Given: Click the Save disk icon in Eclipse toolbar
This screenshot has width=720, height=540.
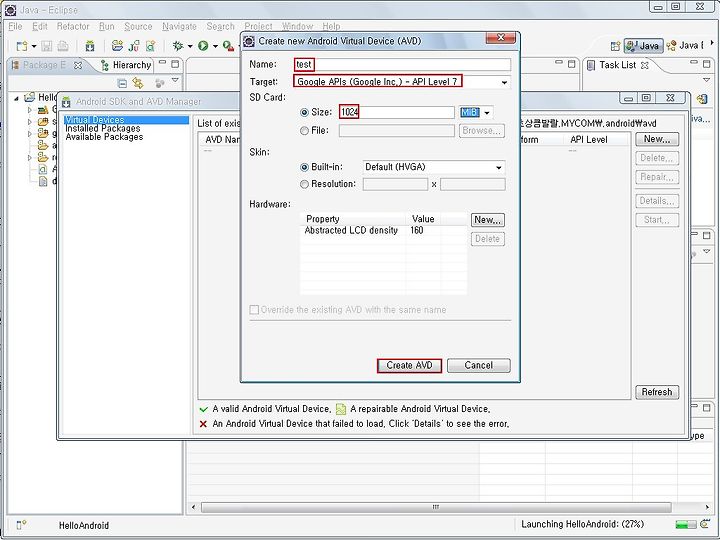Looking at the screenshot, I should (46, 46).
